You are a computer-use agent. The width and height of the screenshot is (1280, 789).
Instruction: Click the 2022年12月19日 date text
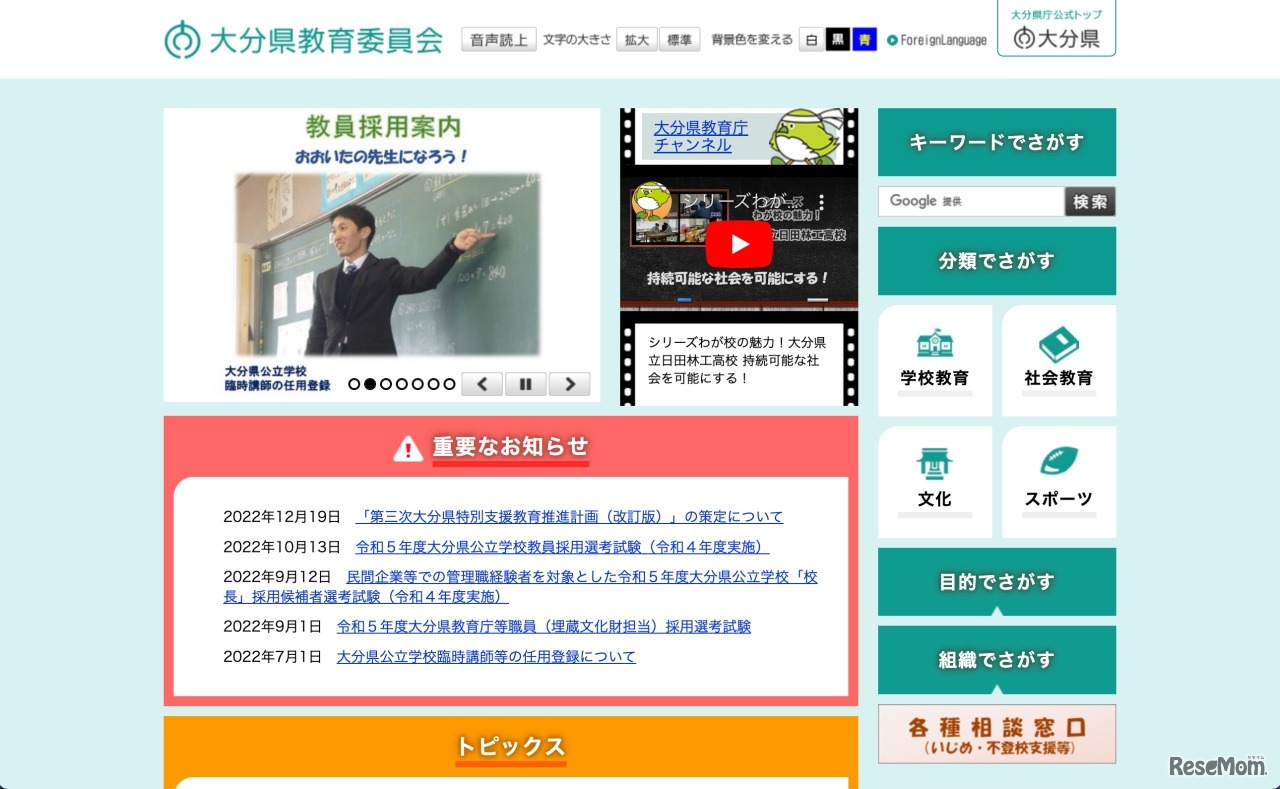pos(282,517)
